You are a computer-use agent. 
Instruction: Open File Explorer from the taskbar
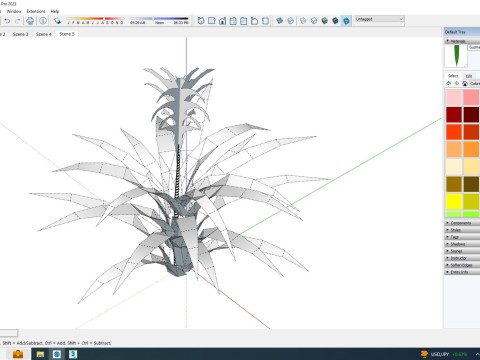click(x=40, y=354)
